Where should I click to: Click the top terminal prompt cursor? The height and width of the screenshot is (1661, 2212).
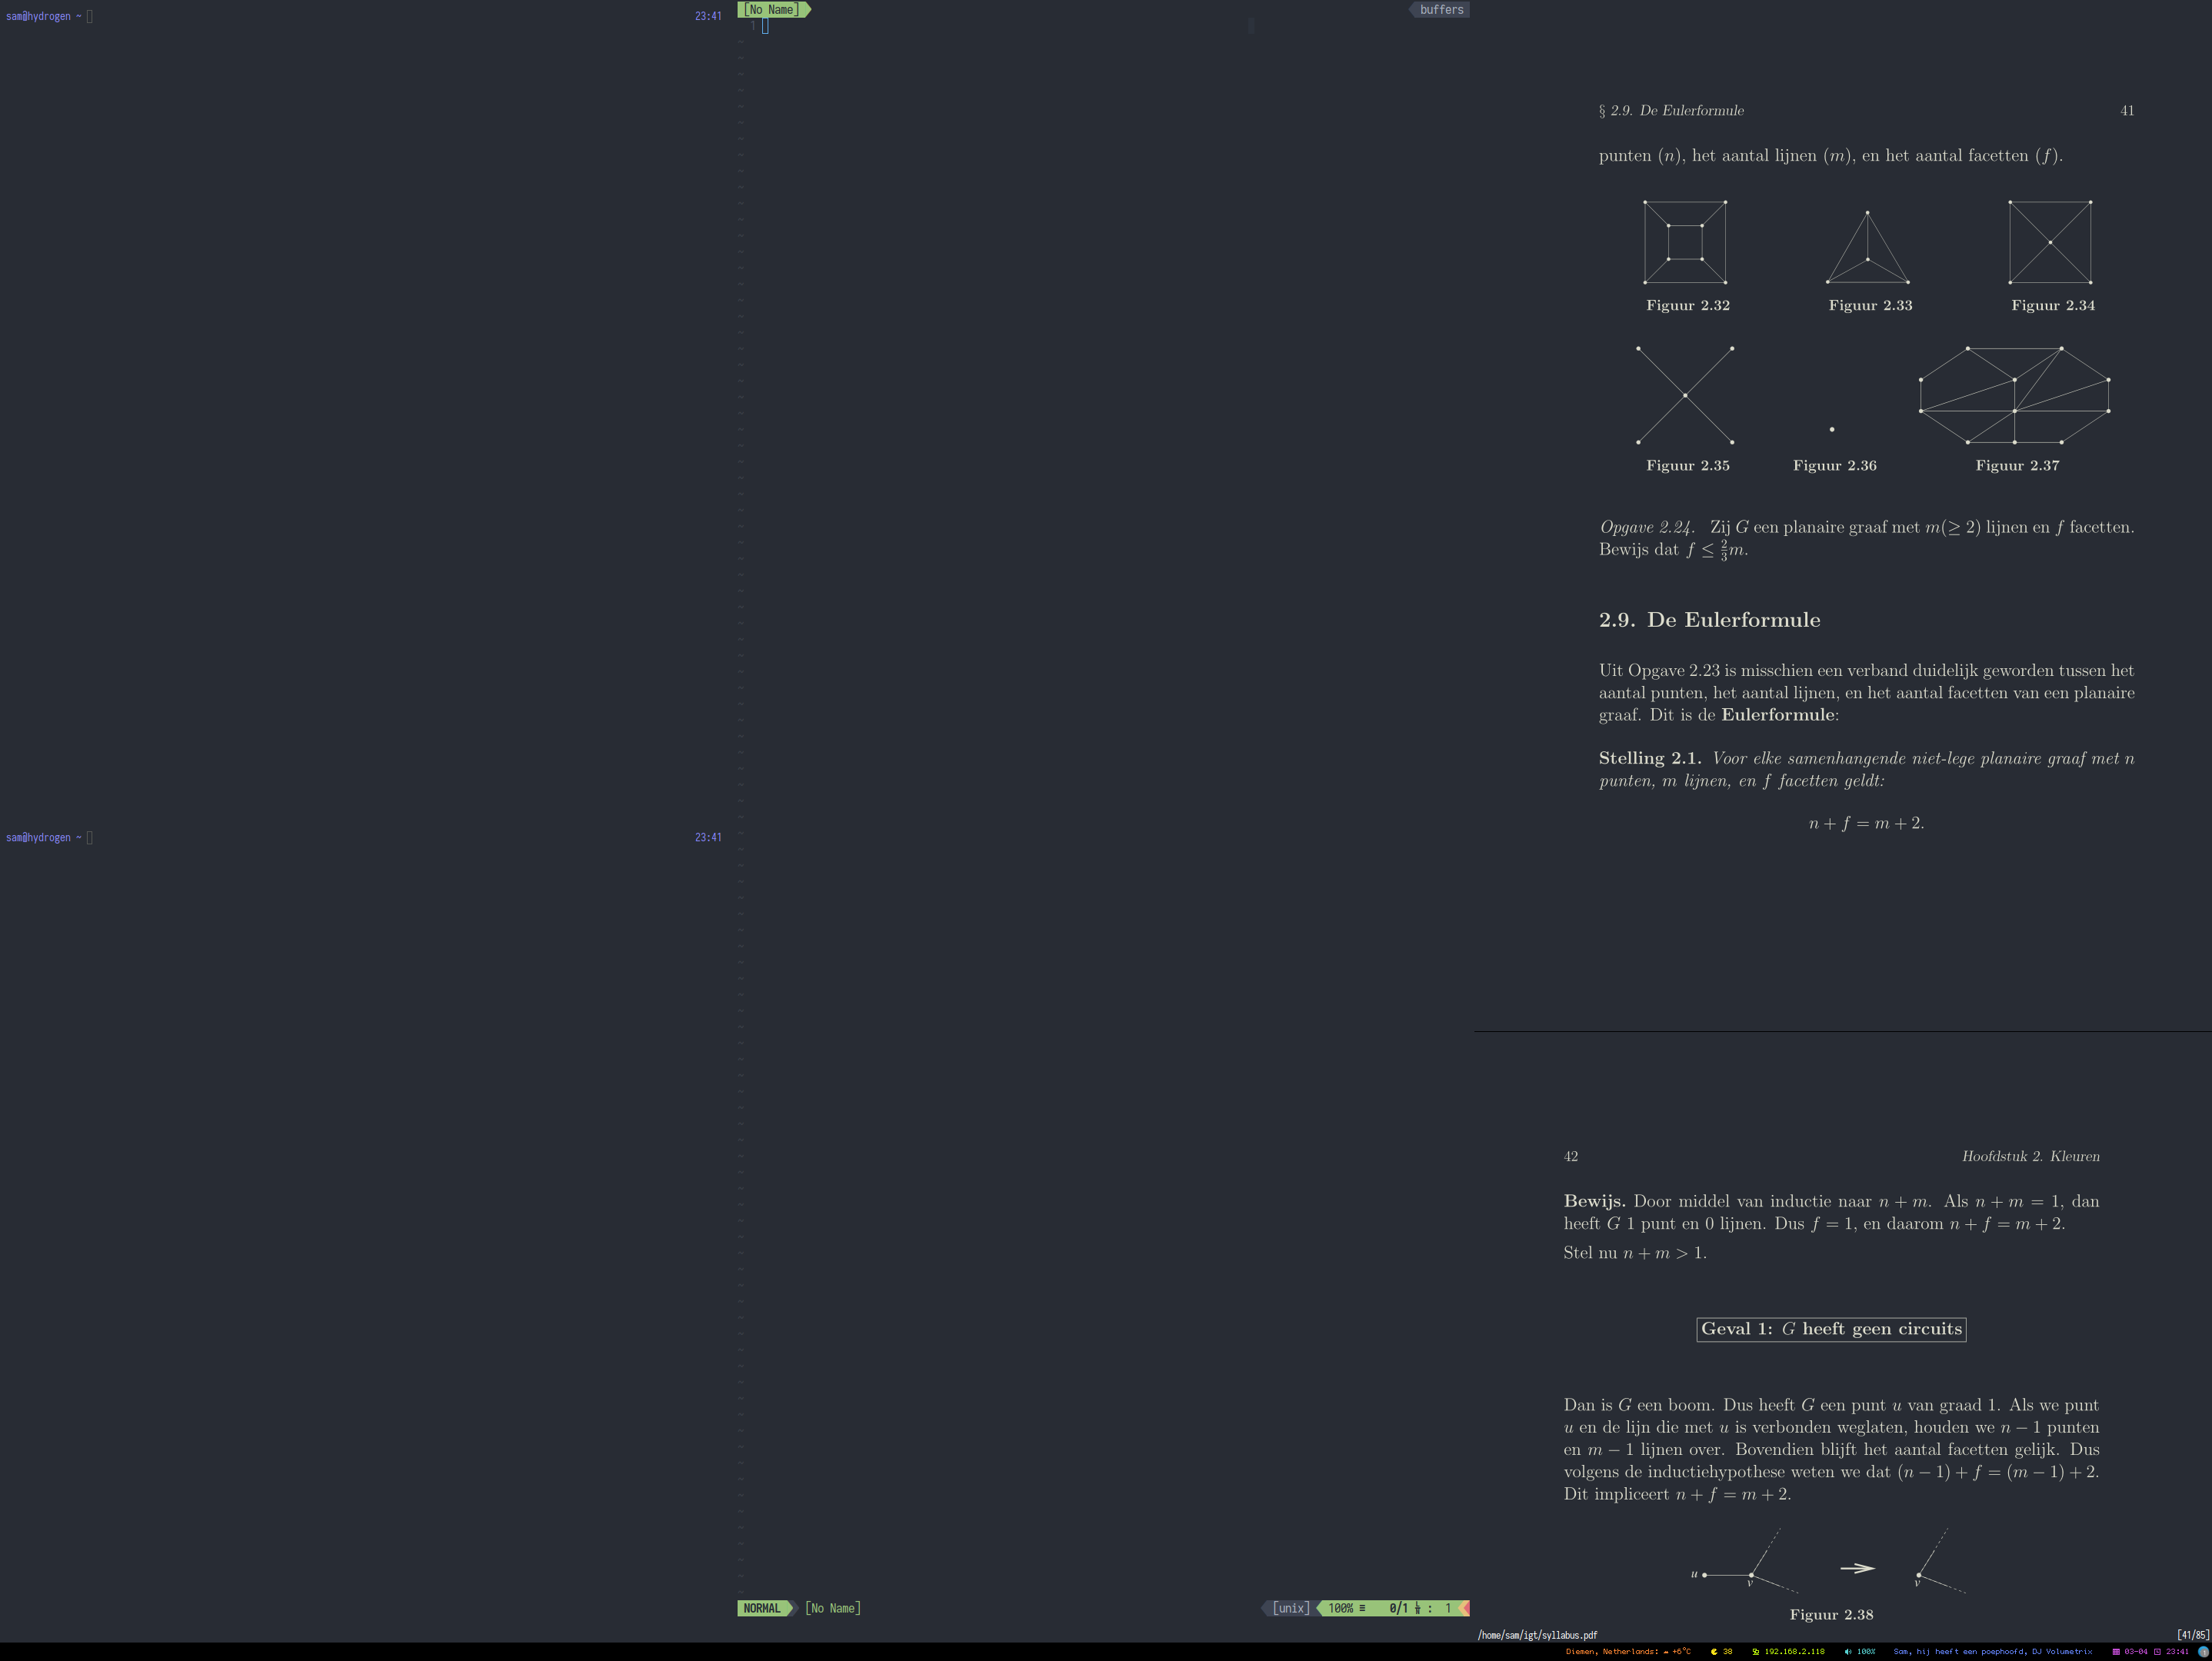(x=90, y=16)
